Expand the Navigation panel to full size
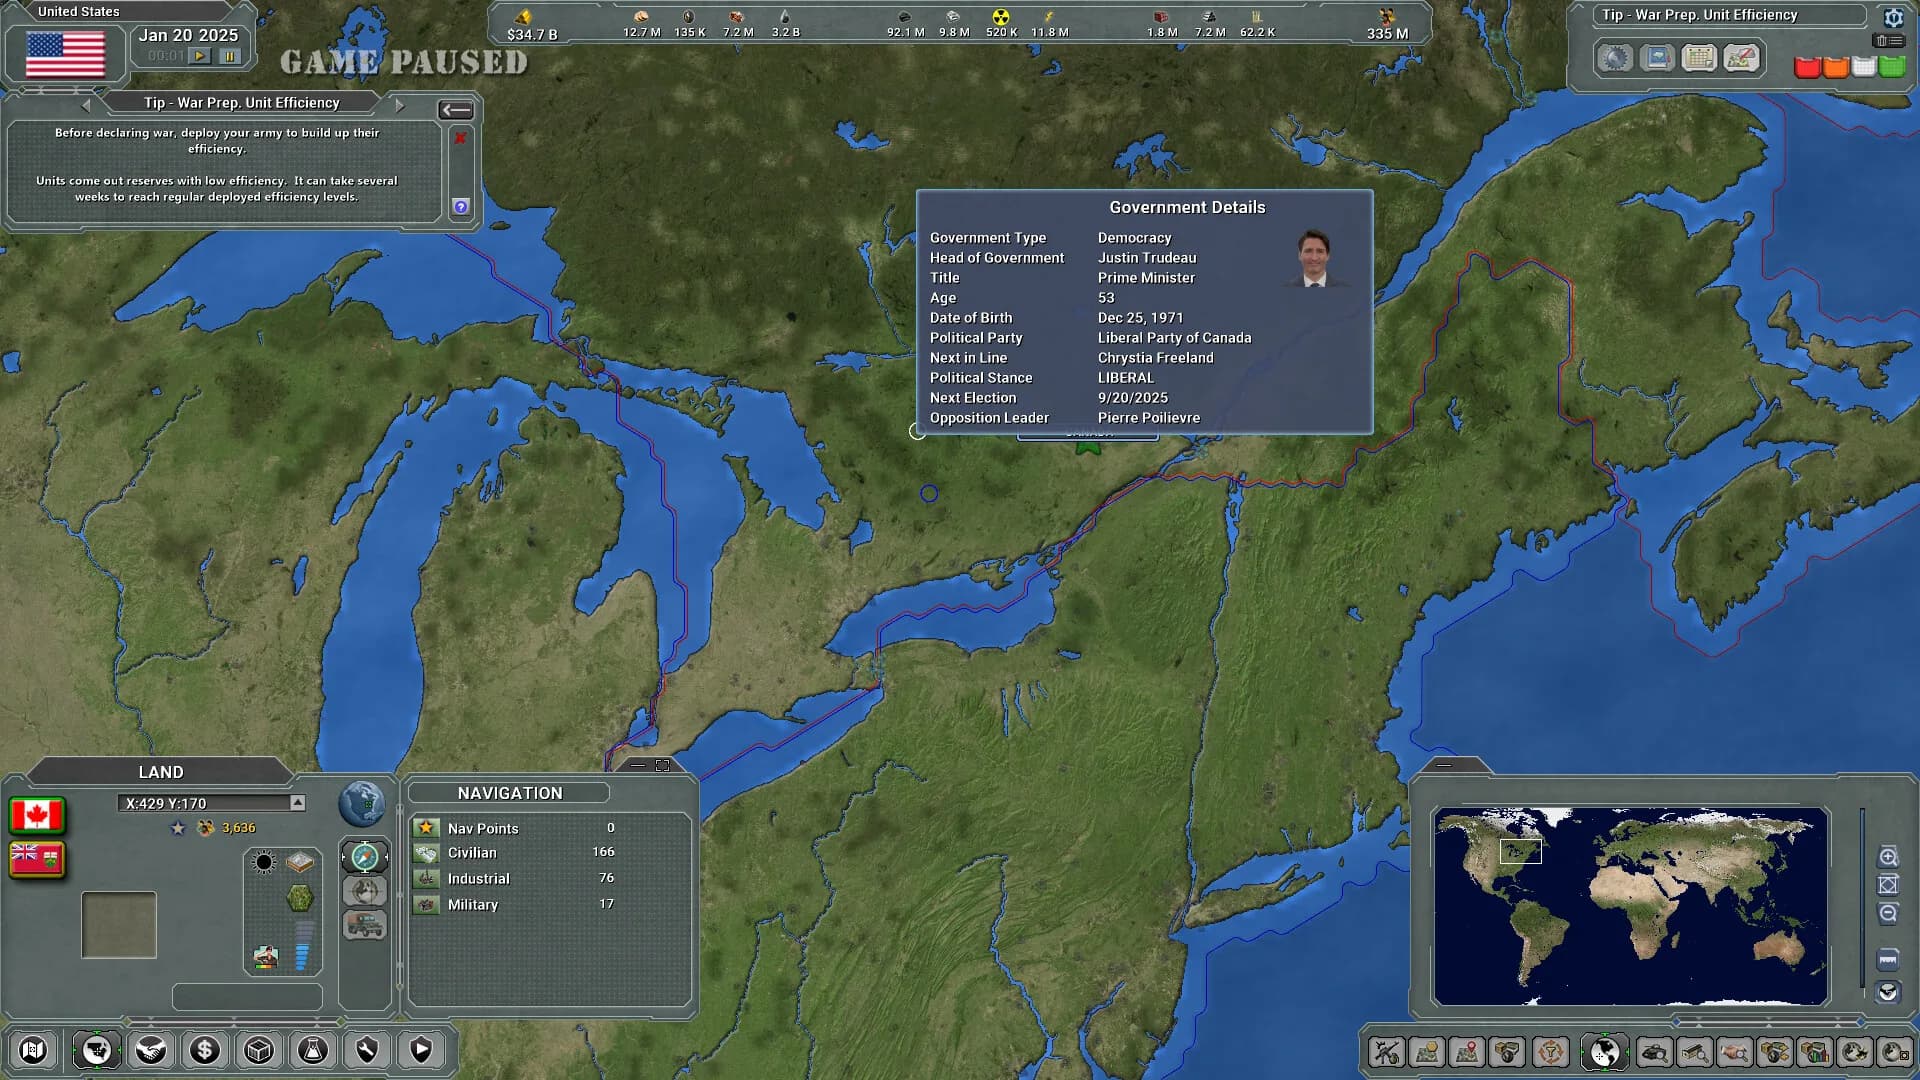The width and height of the screenshot is (1920, 1080). [662, 765]
